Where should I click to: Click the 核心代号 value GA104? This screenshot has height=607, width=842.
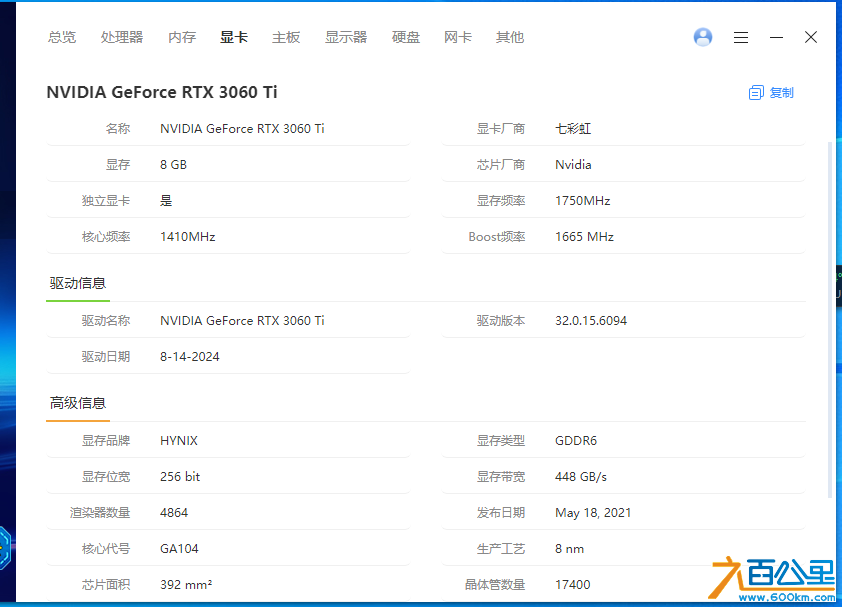pos(179,549)
